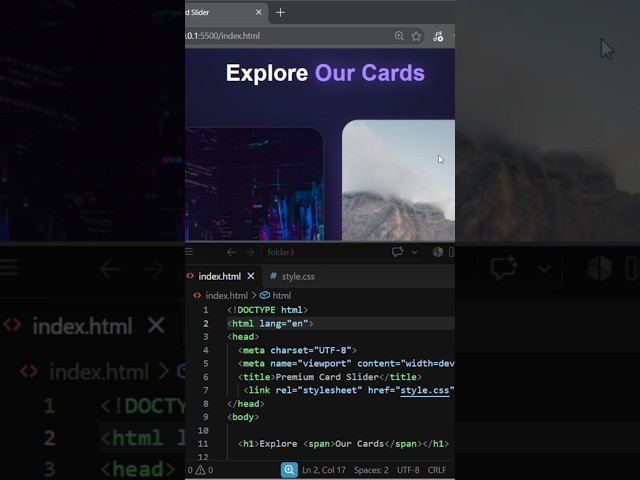Image resolution: width=640 pixels, height=480 pixels.
Task: Open the browser media control icon
Action: [x=438, y=36]
